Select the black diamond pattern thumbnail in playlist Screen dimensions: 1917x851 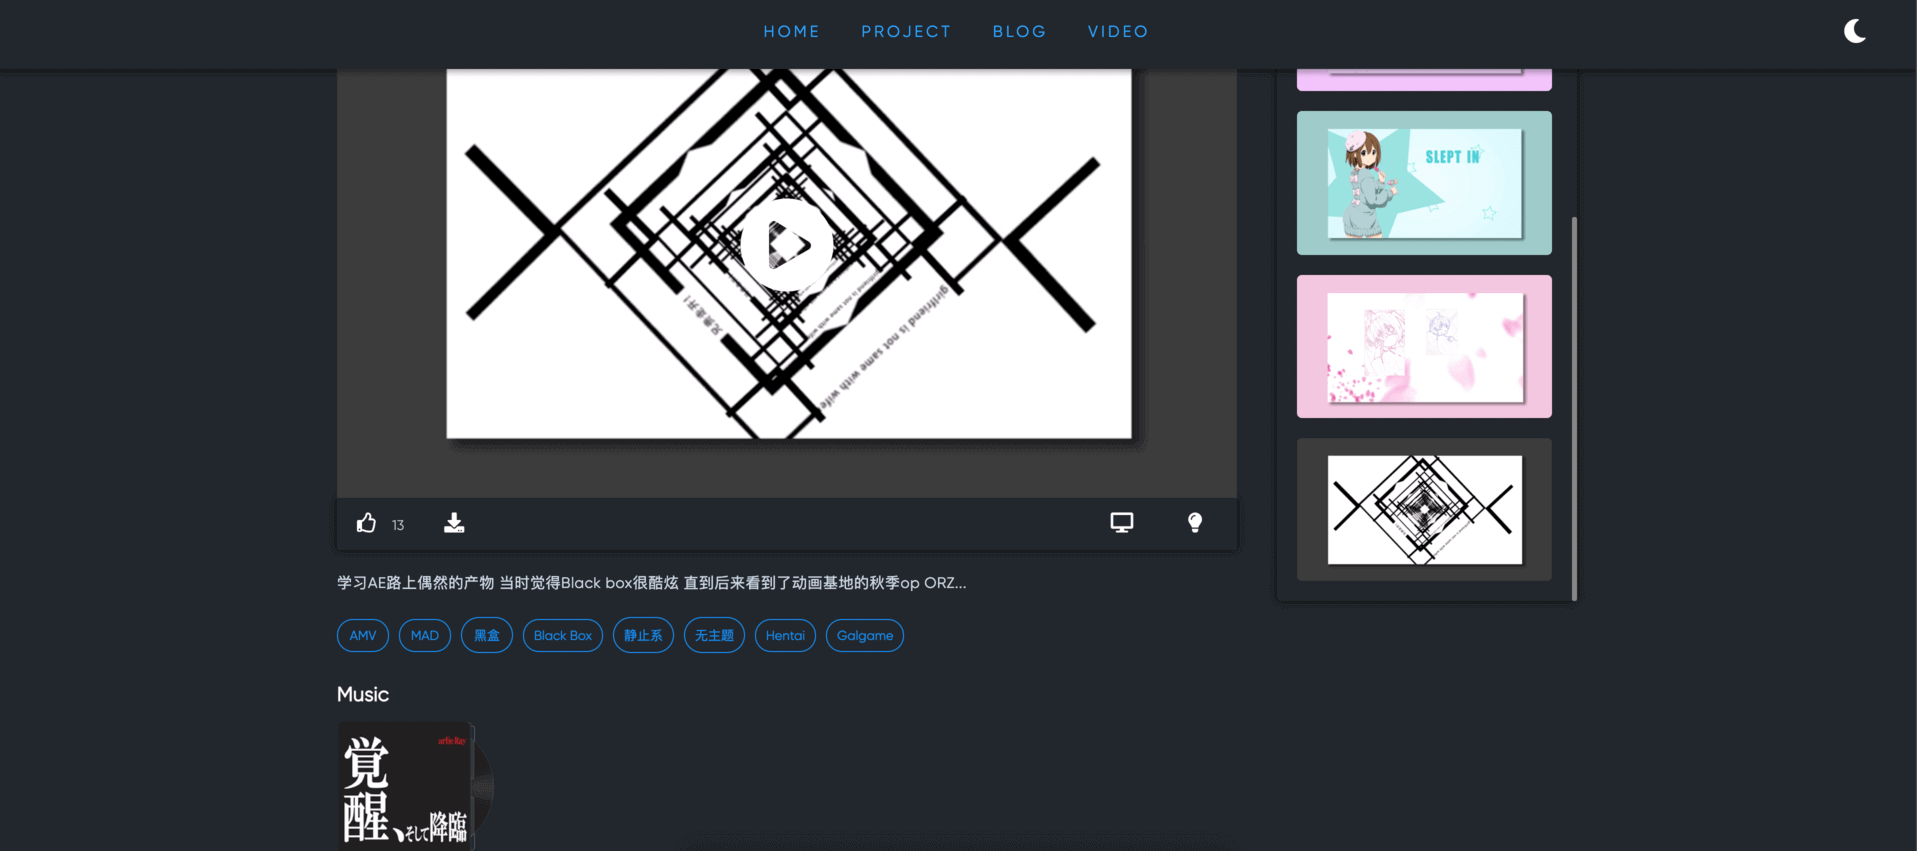click(1424, 510)
